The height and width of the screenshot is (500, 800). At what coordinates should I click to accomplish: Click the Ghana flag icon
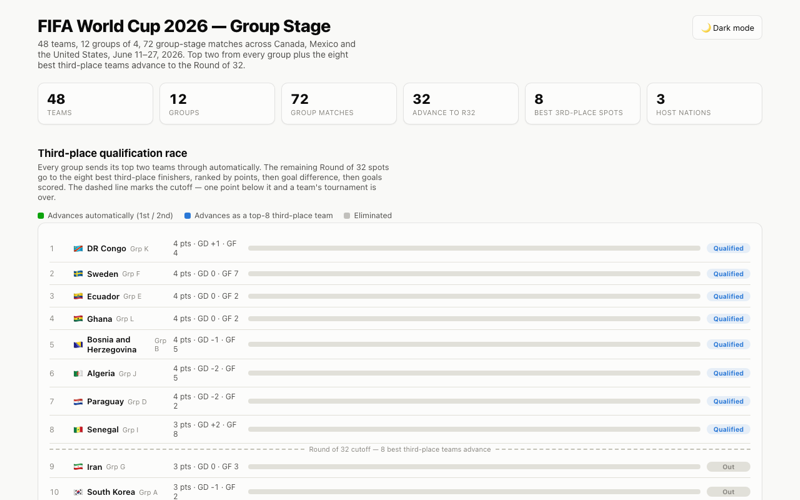[x=78, y=319]
